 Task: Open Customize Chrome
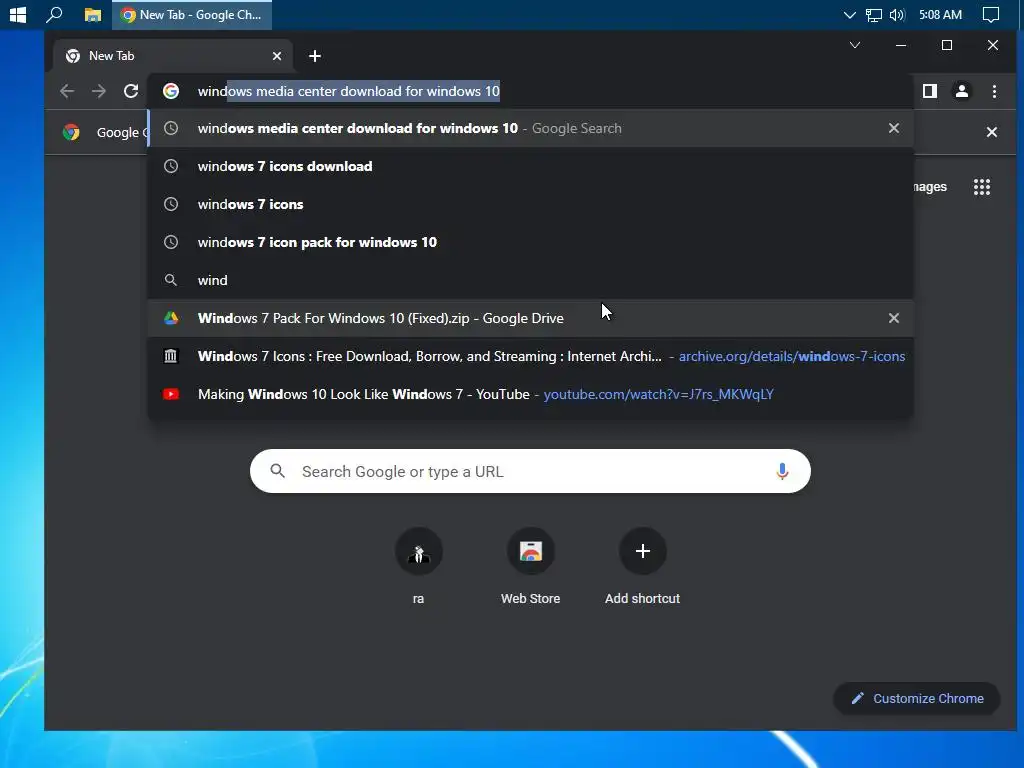pos(916,698)
